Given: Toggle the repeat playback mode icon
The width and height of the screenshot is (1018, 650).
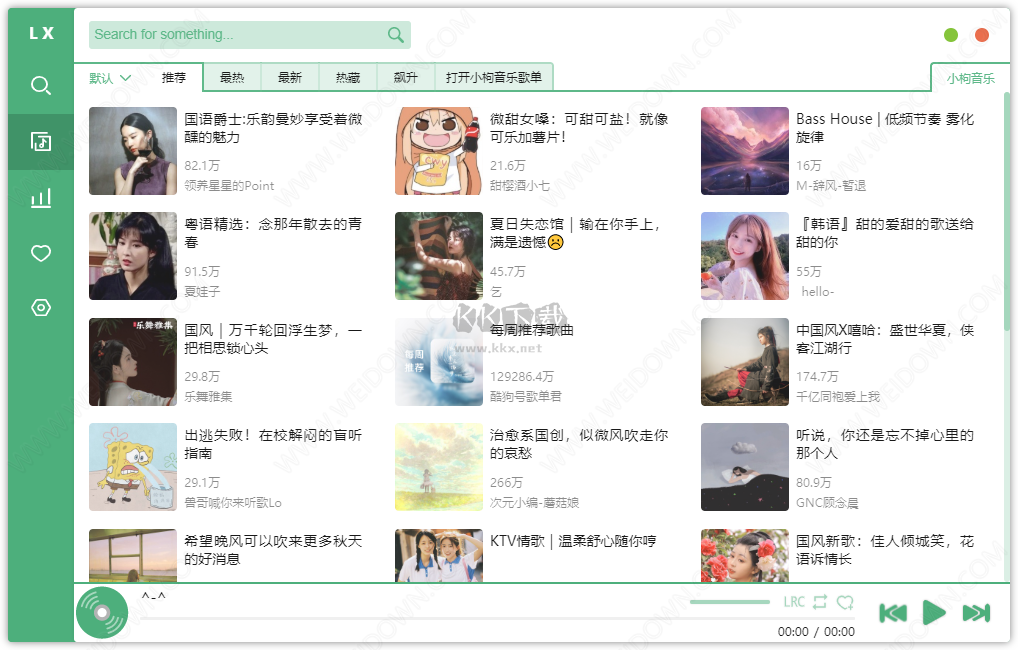Looking at the screenshot, I should (x=821, y=601).
